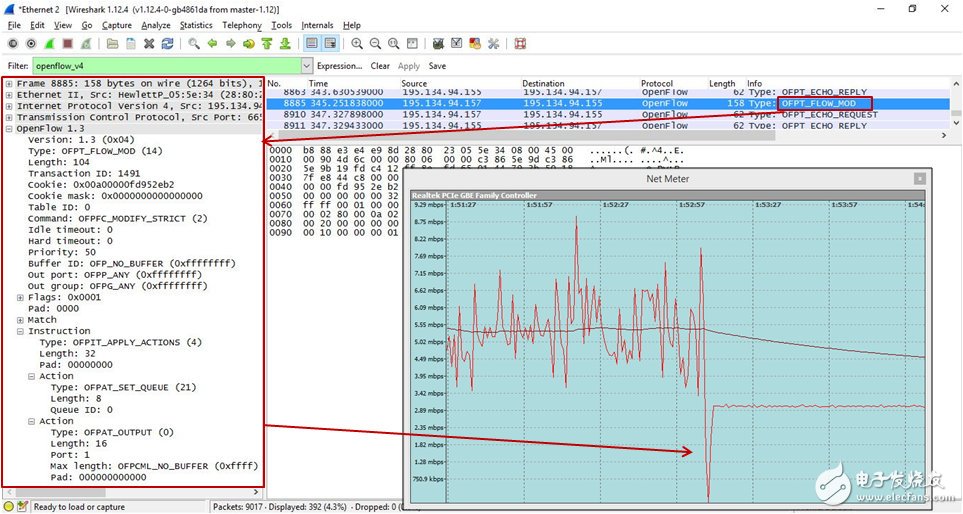
Task: Start a new live capture
Action: tap(48, 44)
